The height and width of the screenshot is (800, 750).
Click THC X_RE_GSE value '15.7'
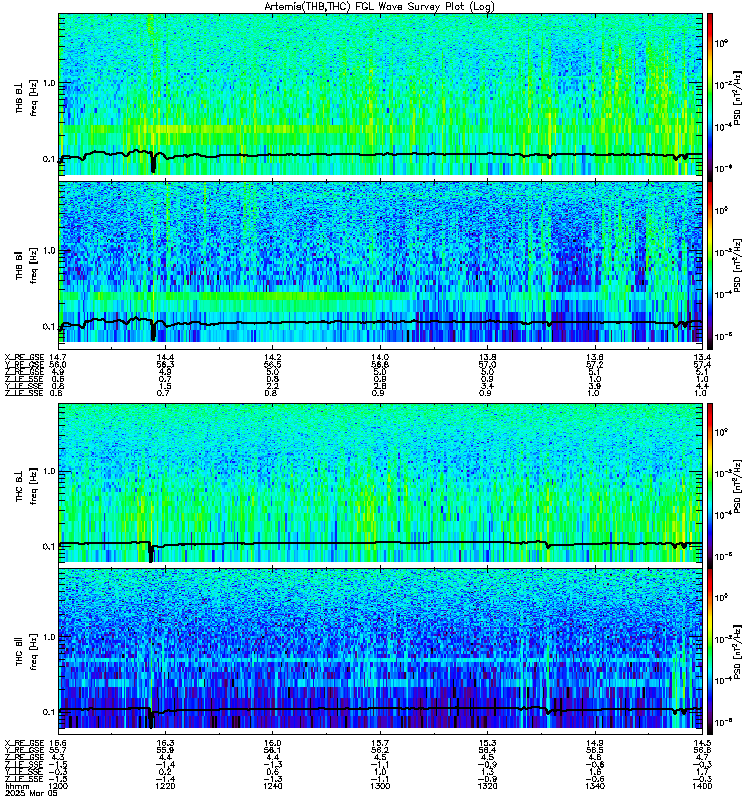[380, 743]
